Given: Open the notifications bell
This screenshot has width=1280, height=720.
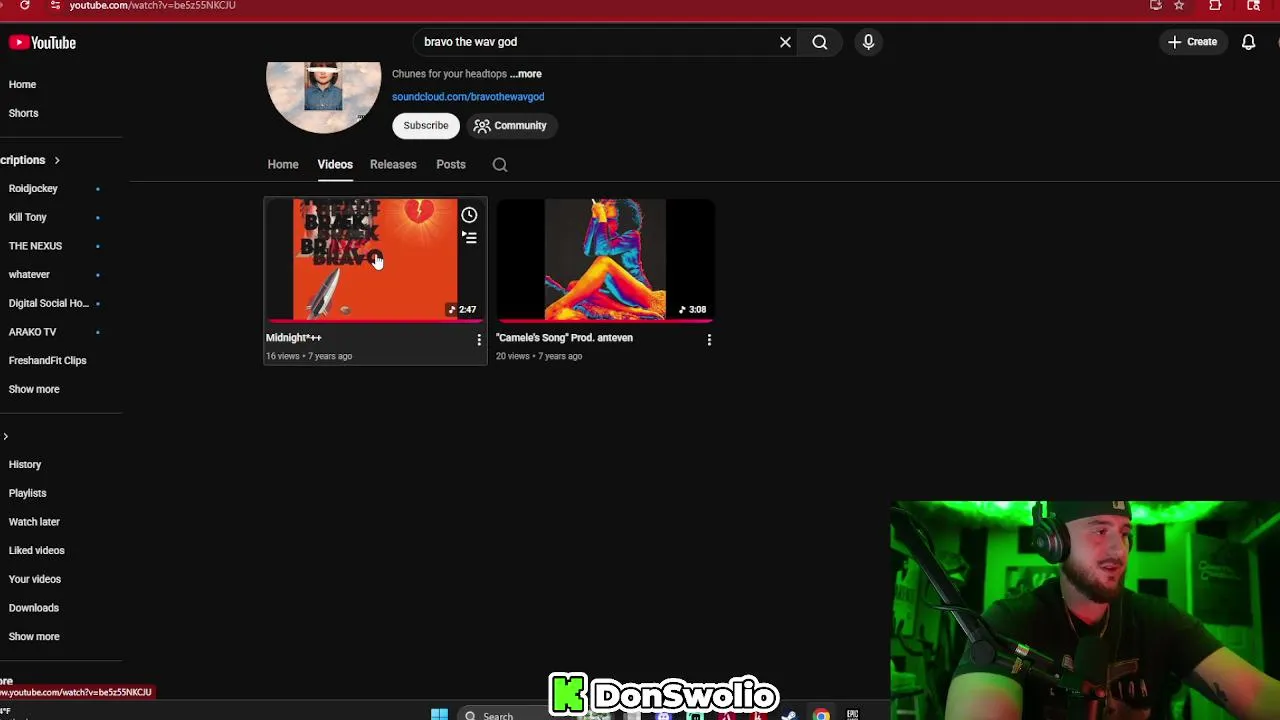Looking at the screenshot, I should click(x=1248, y=42).
